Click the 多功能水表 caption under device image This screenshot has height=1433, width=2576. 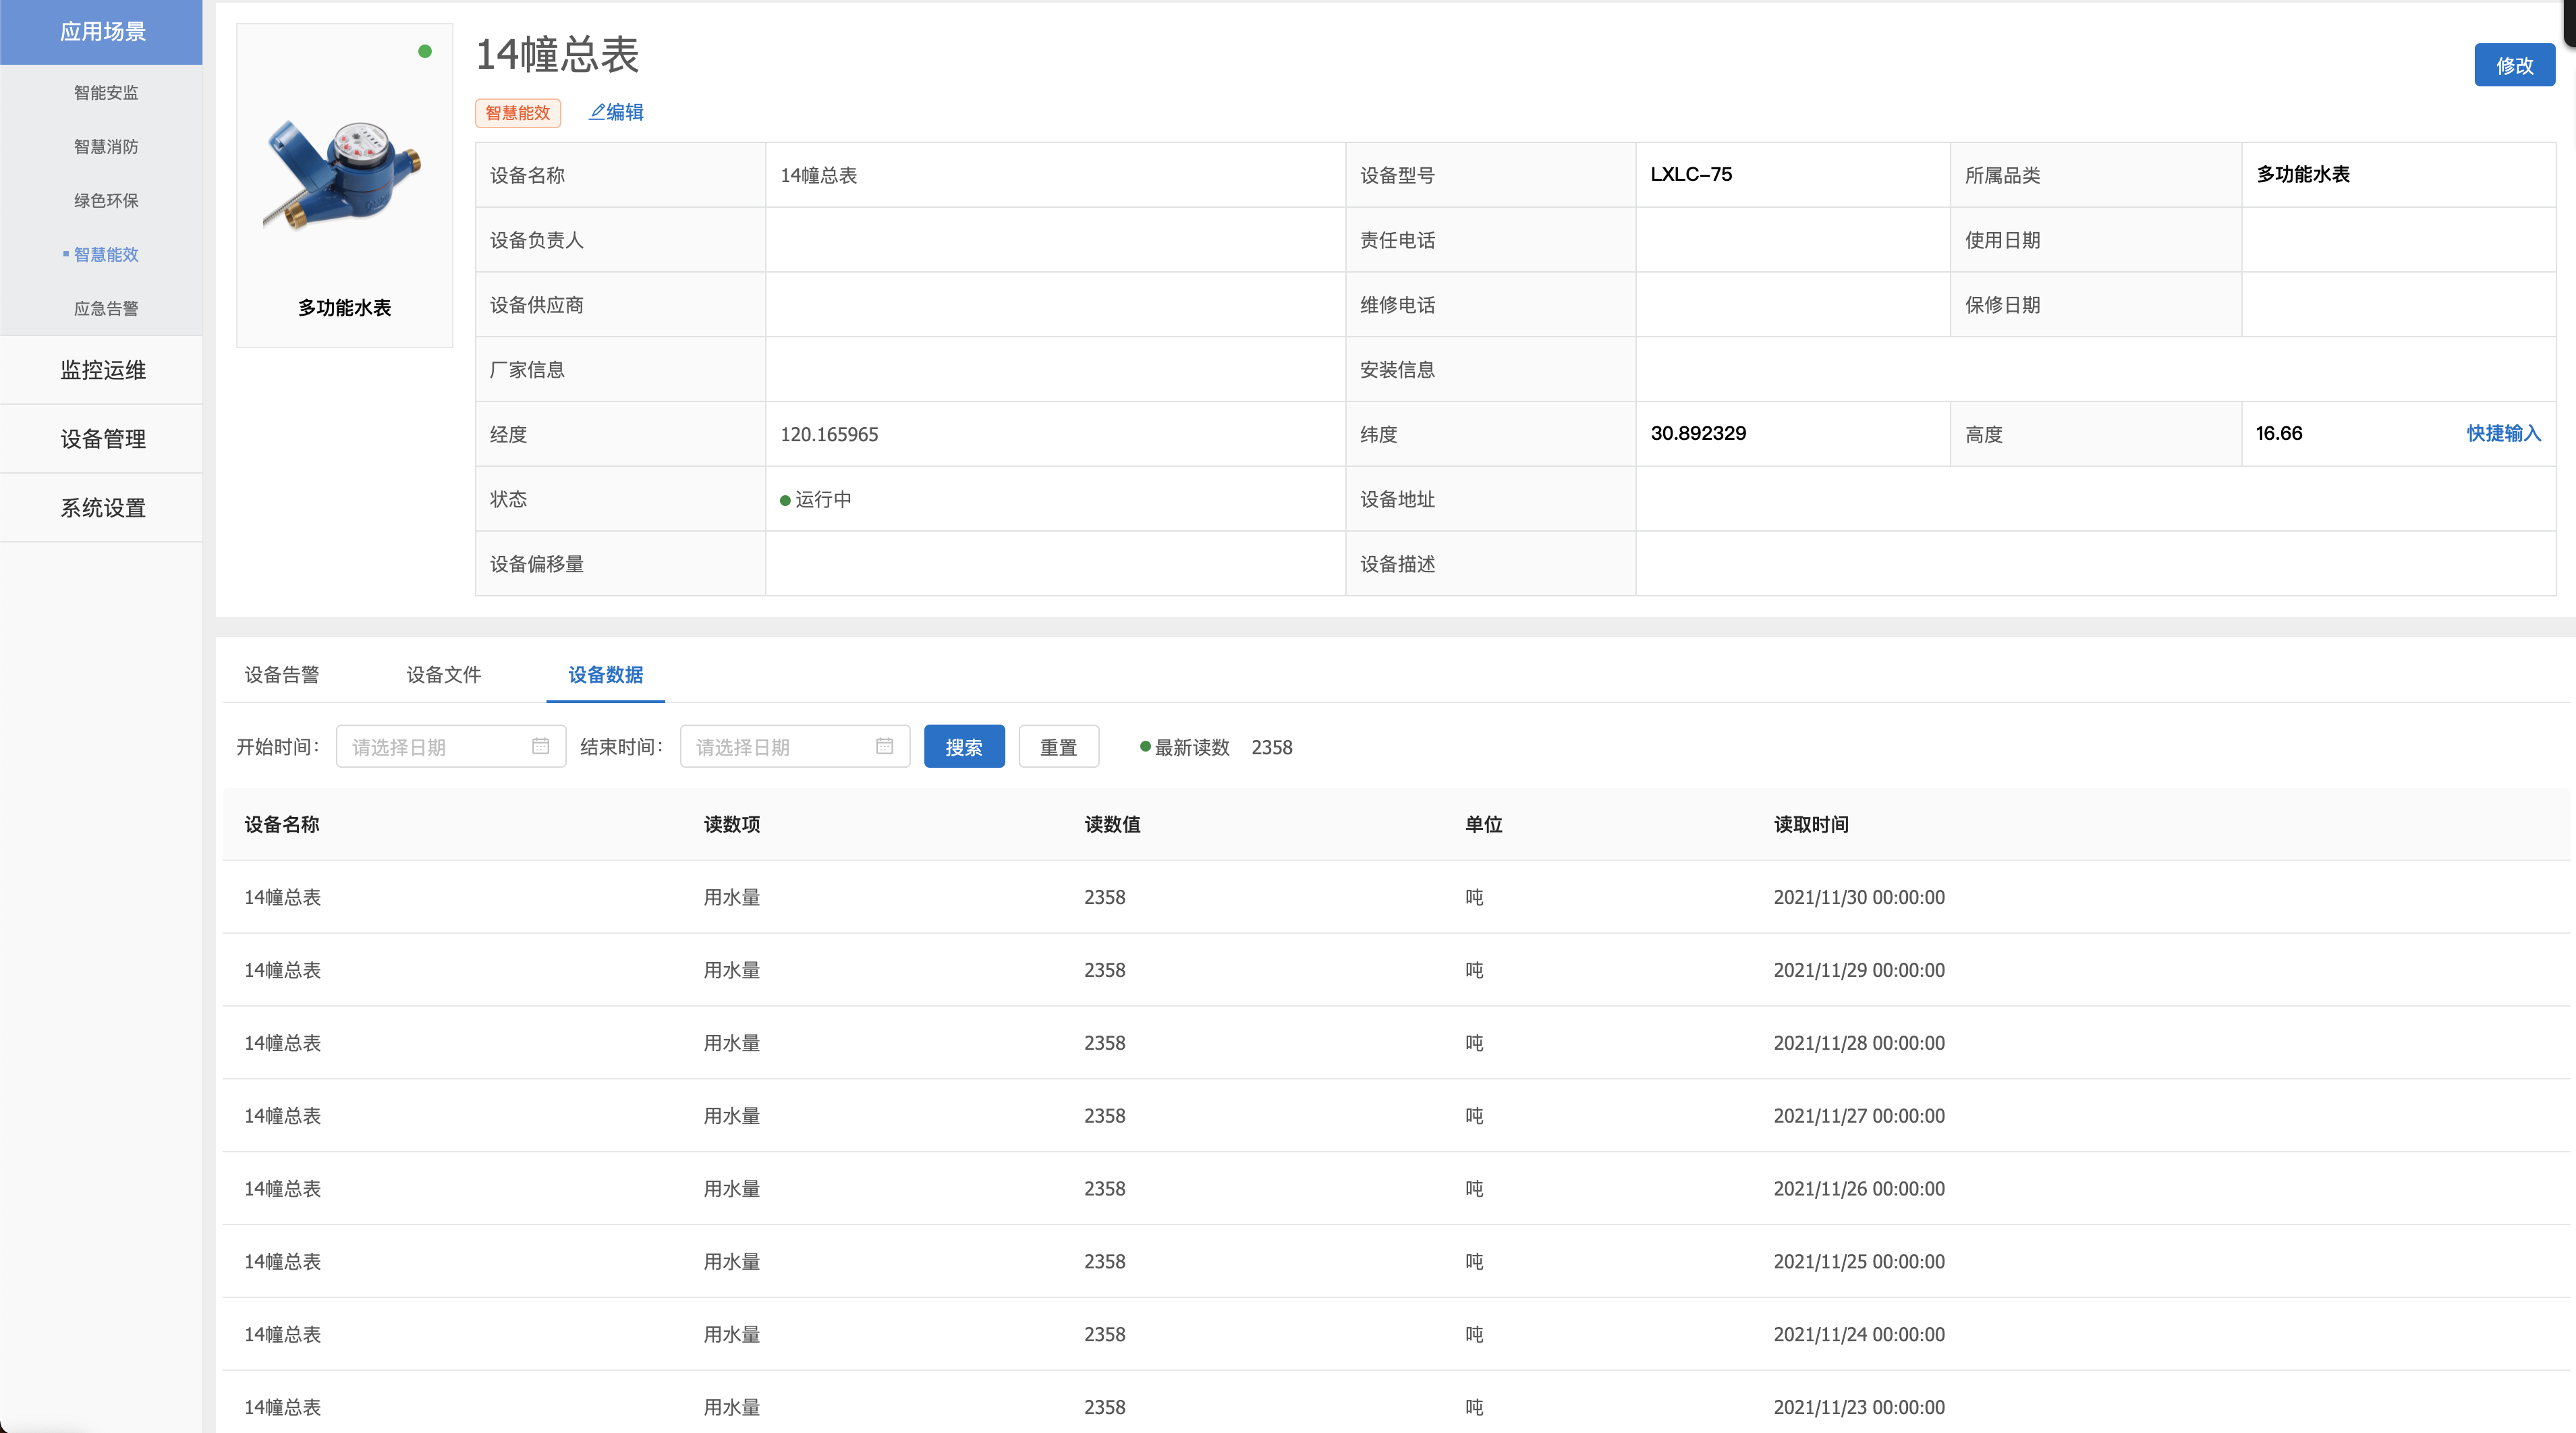[344, 308]
